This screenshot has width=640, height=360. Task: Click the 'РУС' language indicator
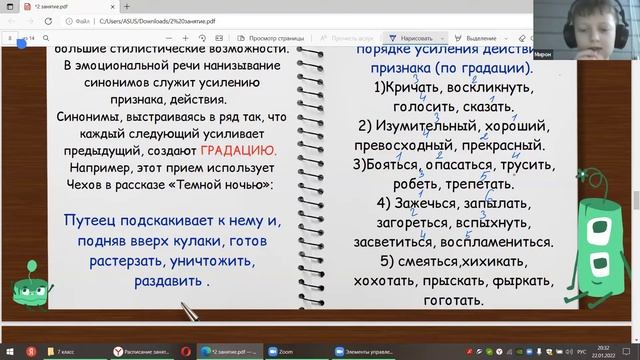pos(582,351)
